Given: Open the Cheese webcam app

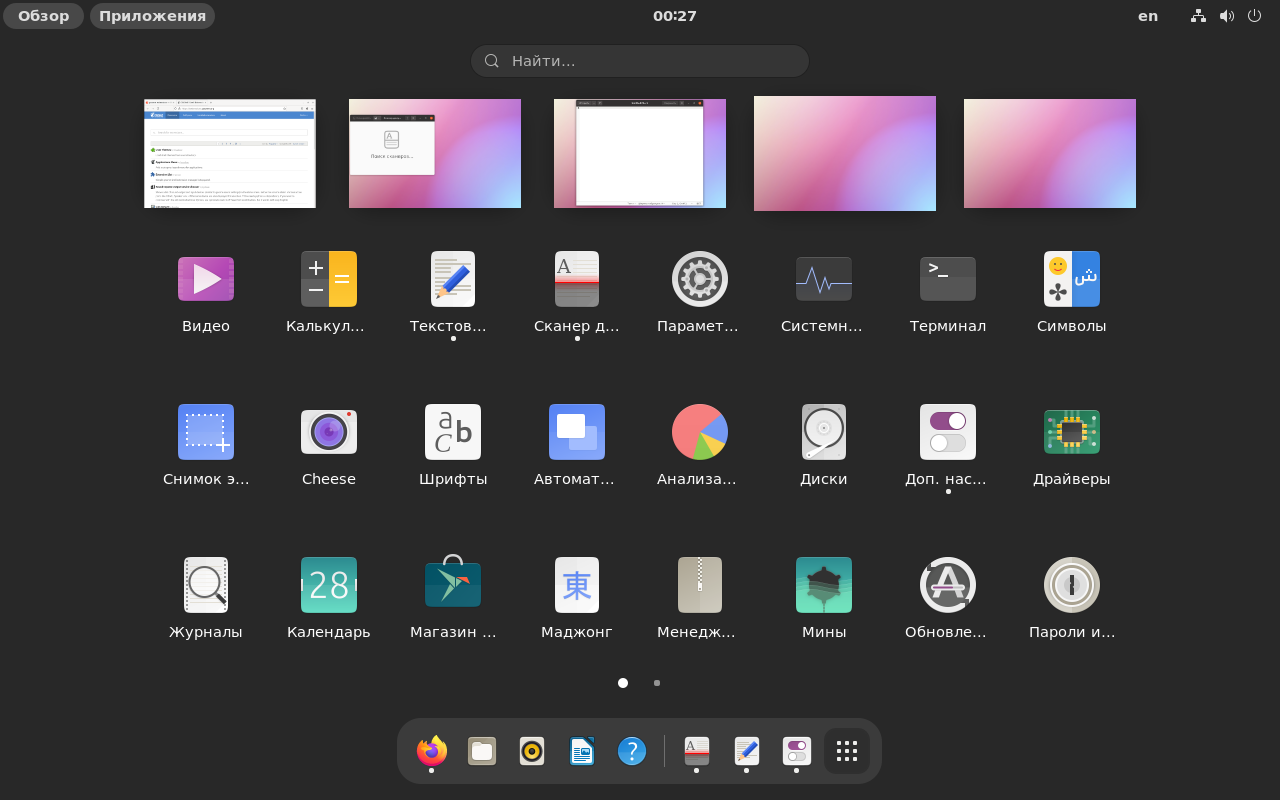Looking at the screenshot, I should 329,432.
